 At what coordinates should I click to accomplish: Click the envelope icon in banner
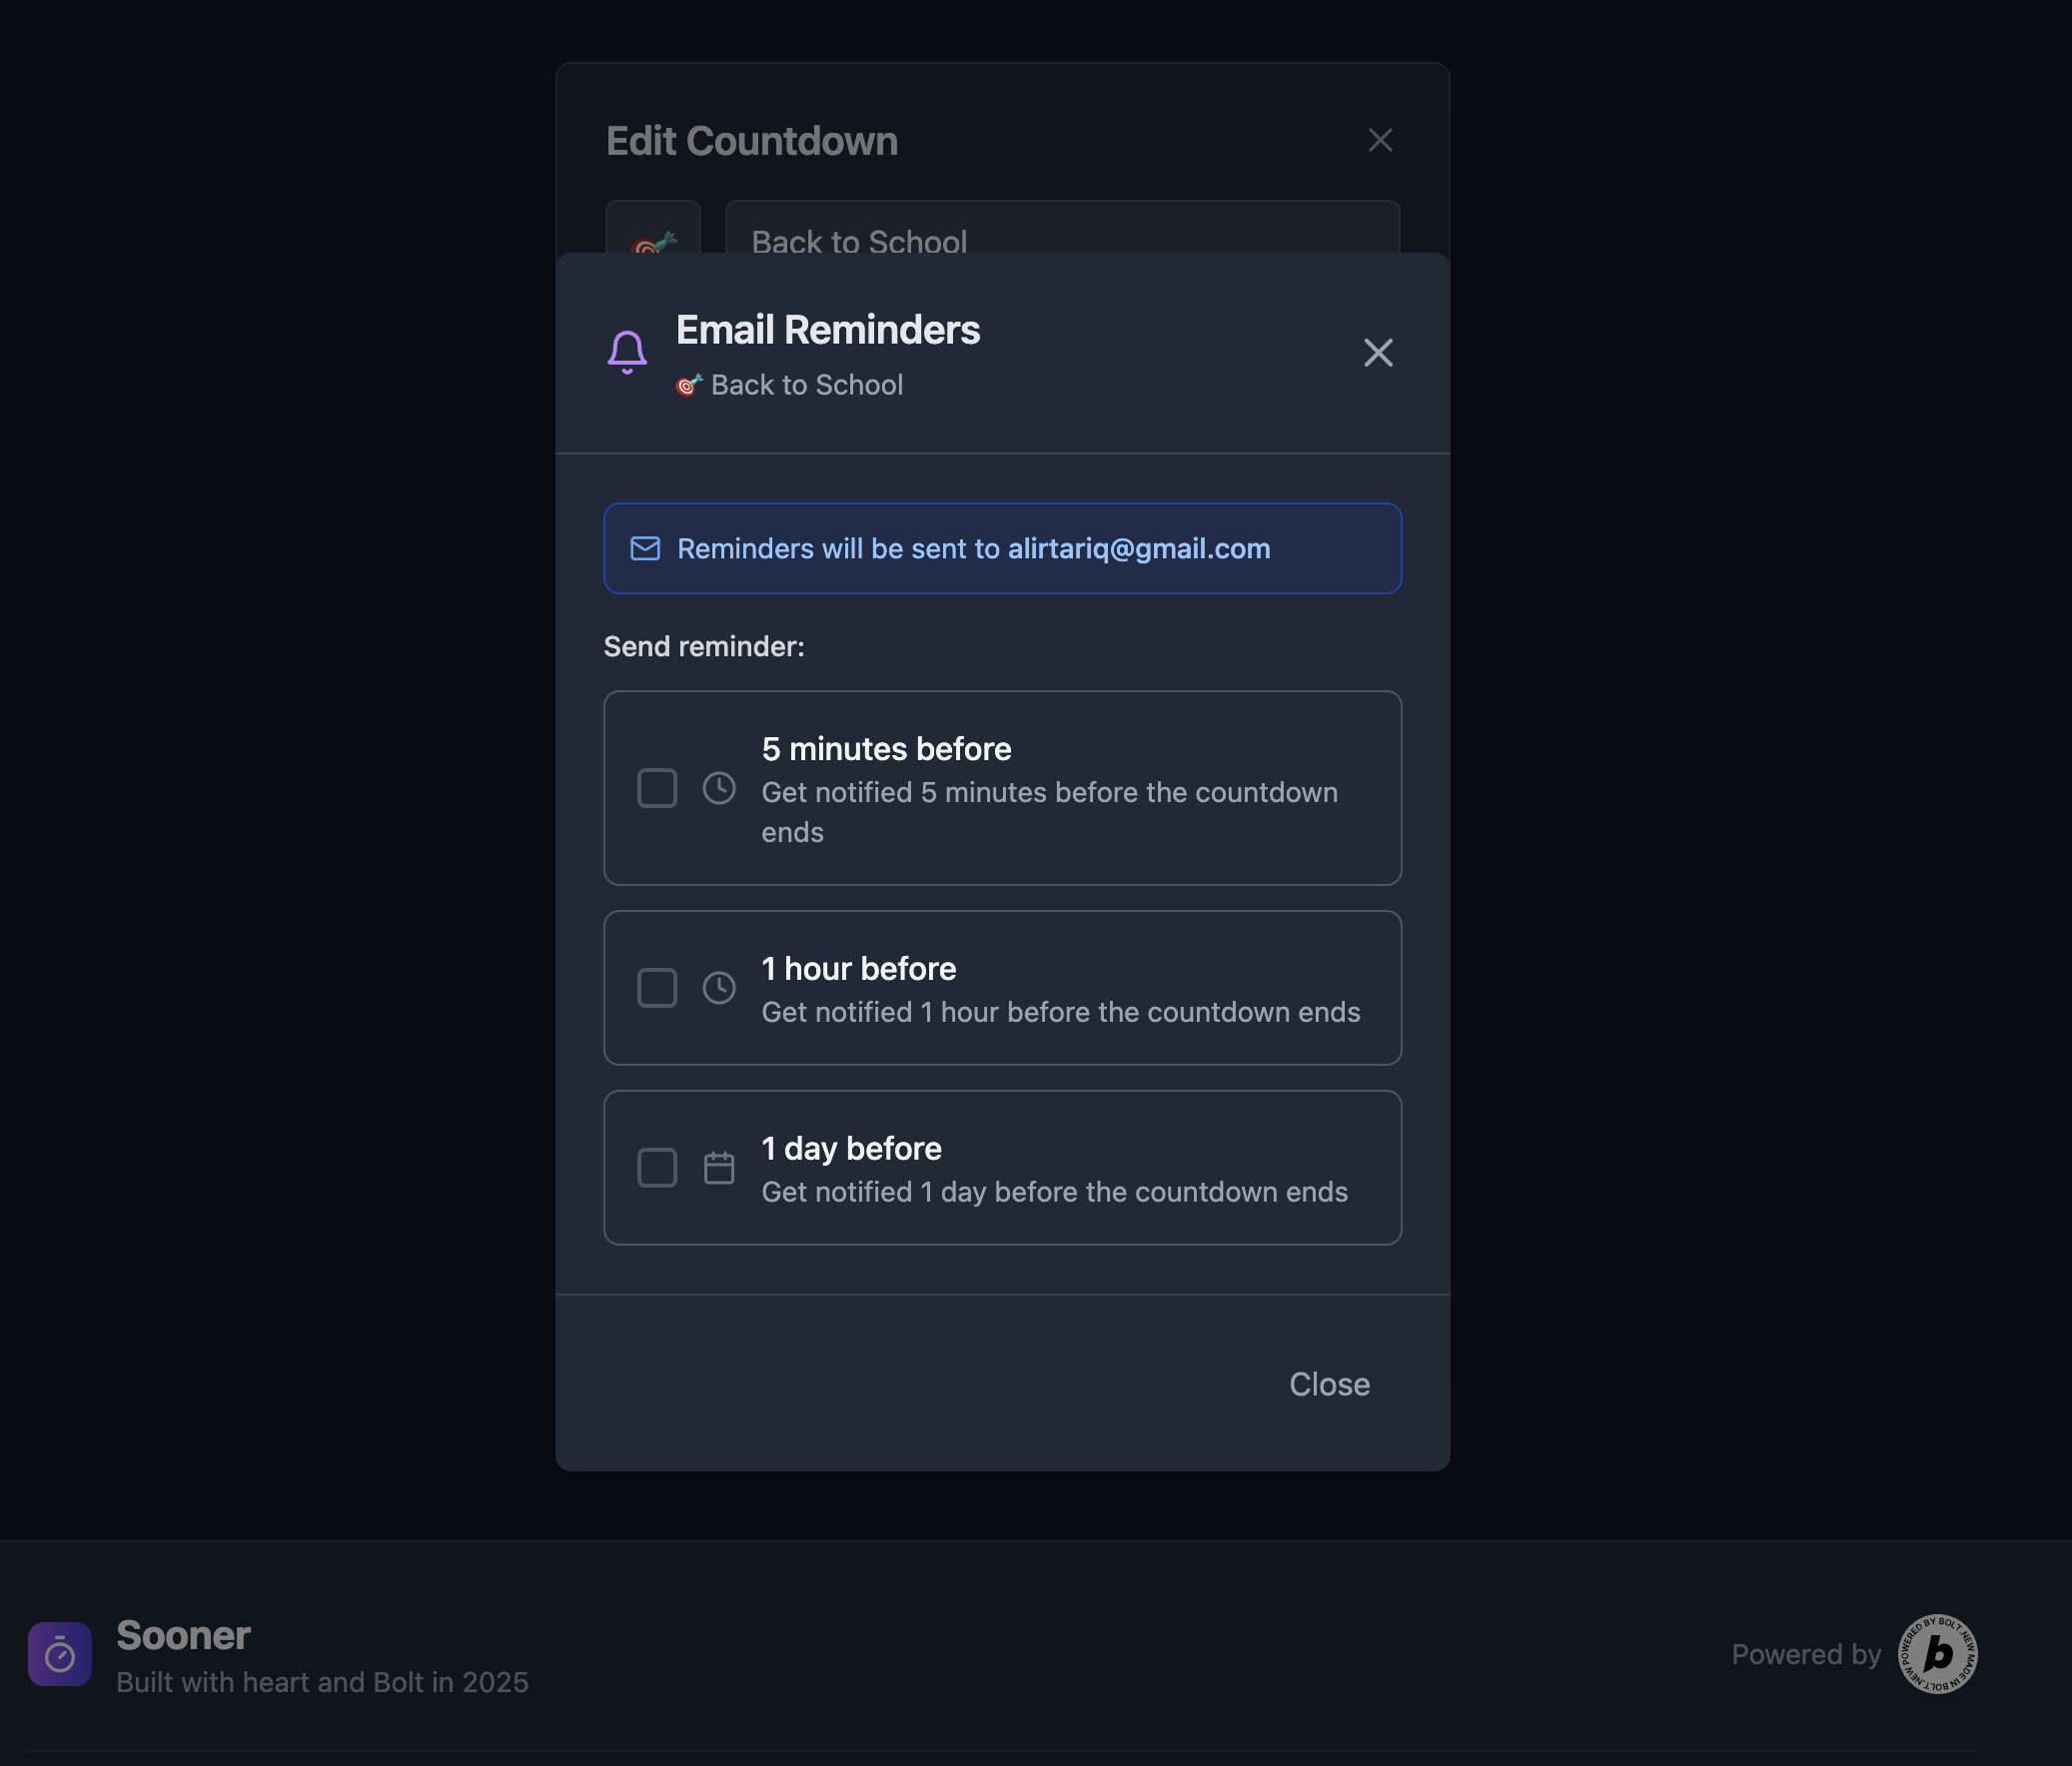point(645,548)
